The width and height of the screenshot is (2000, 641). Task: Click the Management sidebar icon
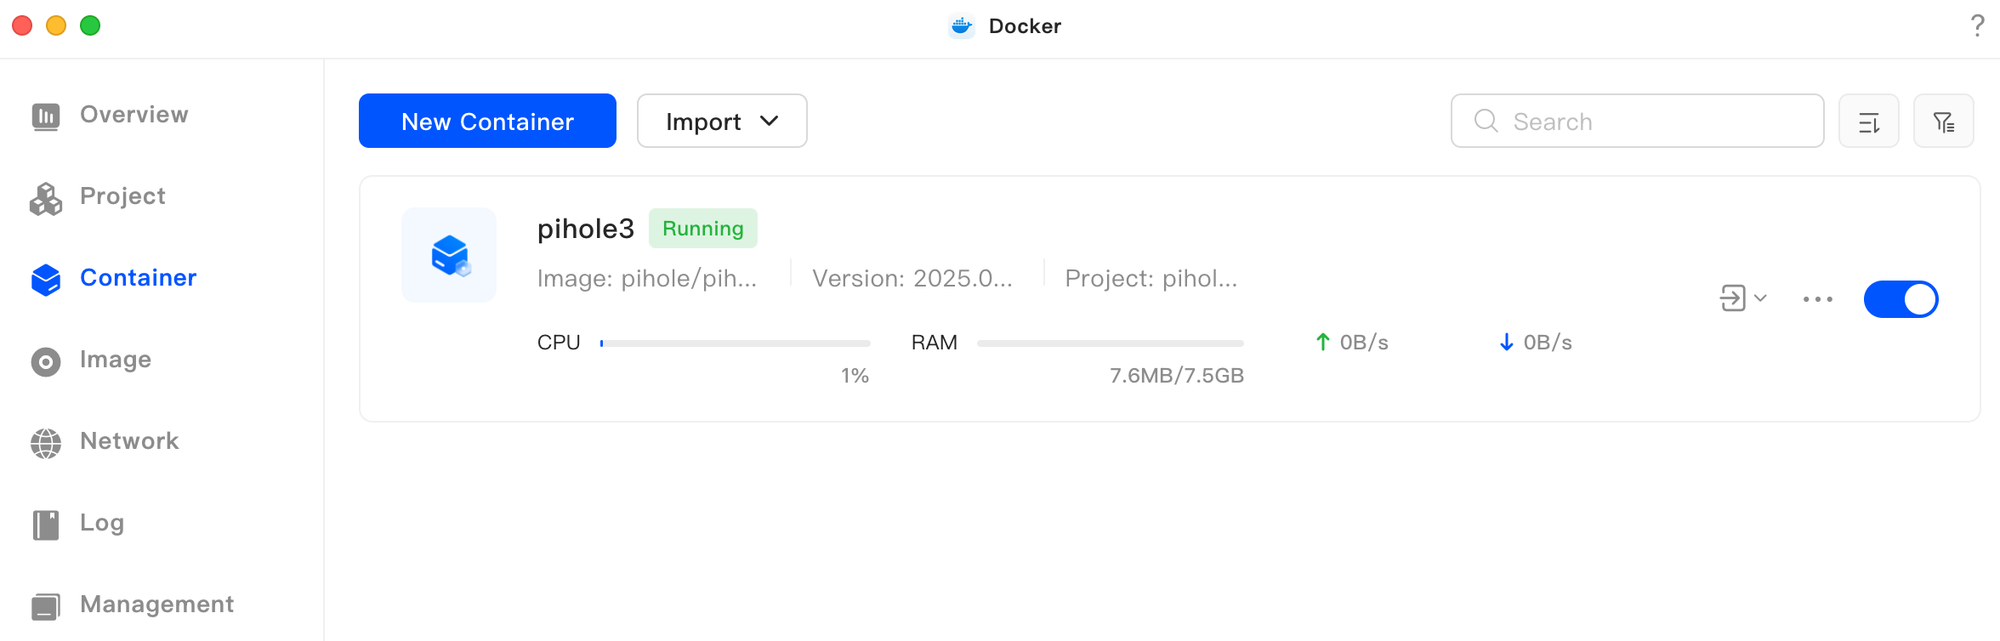45,606
